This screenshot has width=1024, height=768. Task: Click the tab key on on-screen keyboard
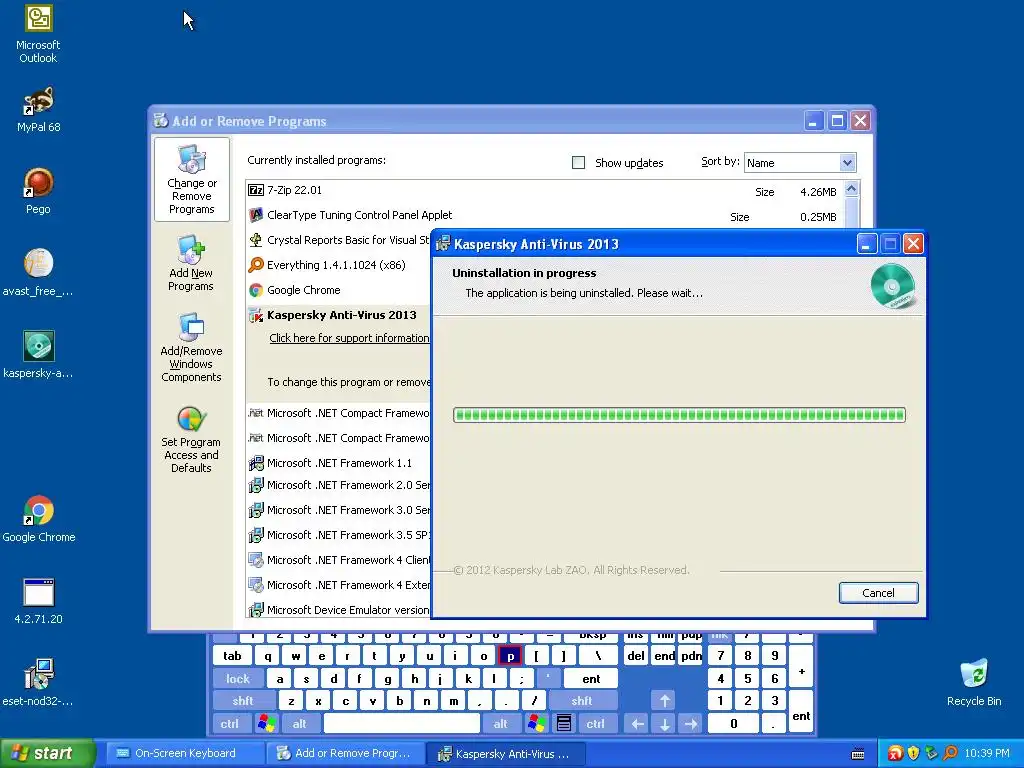(x=232, y=656)
